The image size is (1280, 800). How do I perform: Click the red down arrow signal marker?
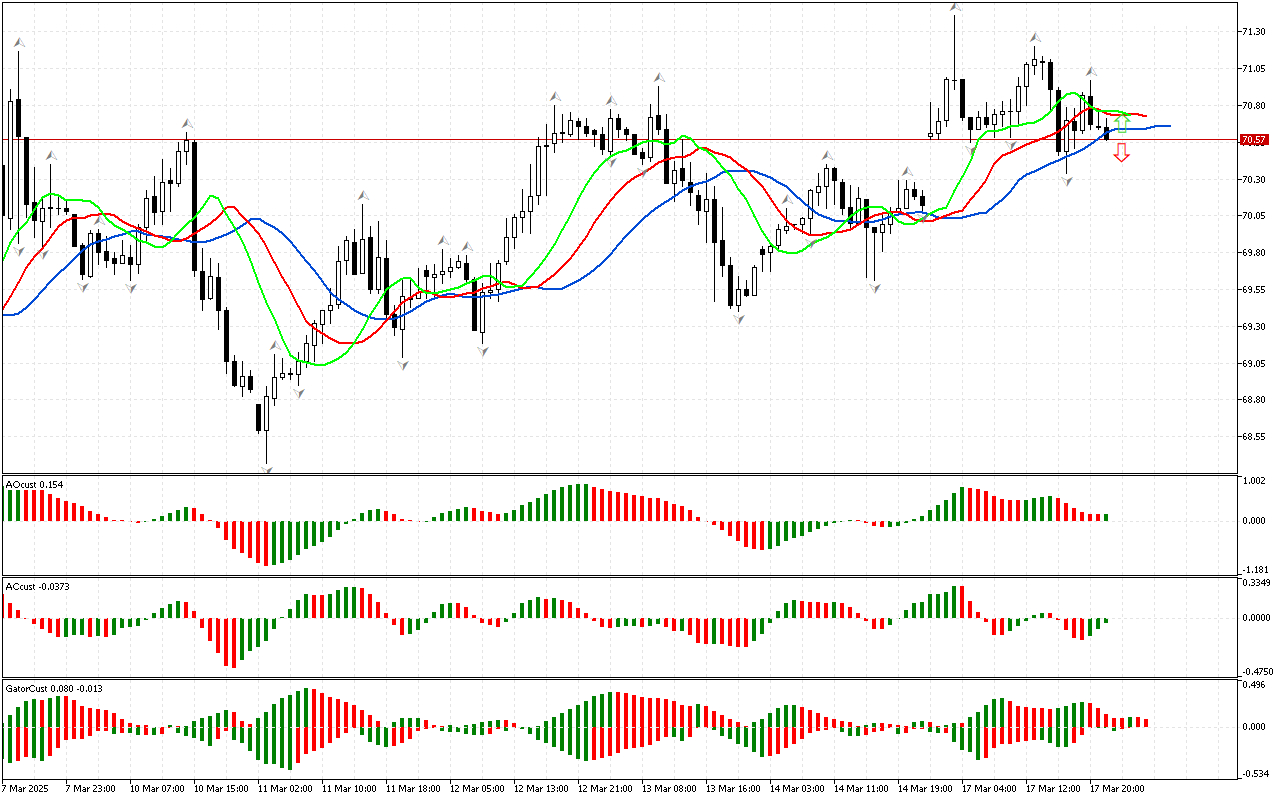click(x=1122, y=152)
